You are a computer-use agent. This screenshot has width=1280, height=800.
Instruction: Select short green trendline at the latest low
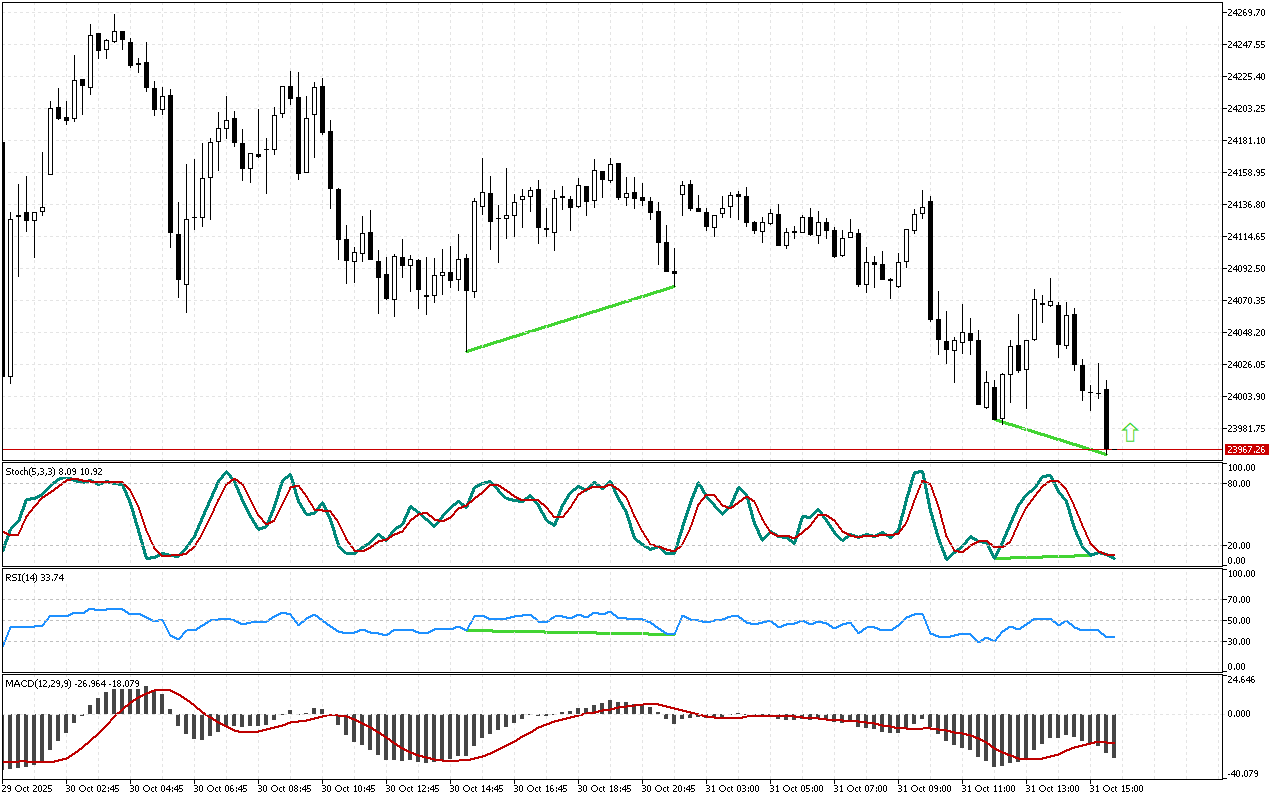point(1053,438)
